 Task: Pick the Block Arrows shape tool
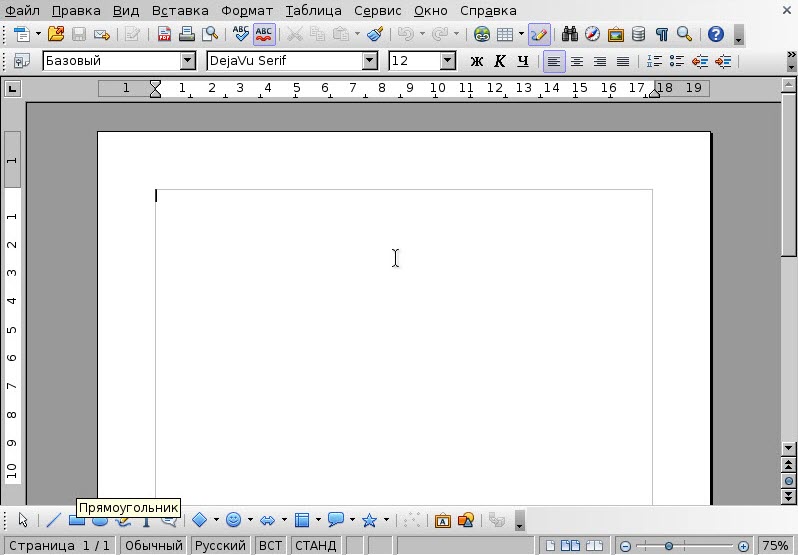(x=267, y=520)
